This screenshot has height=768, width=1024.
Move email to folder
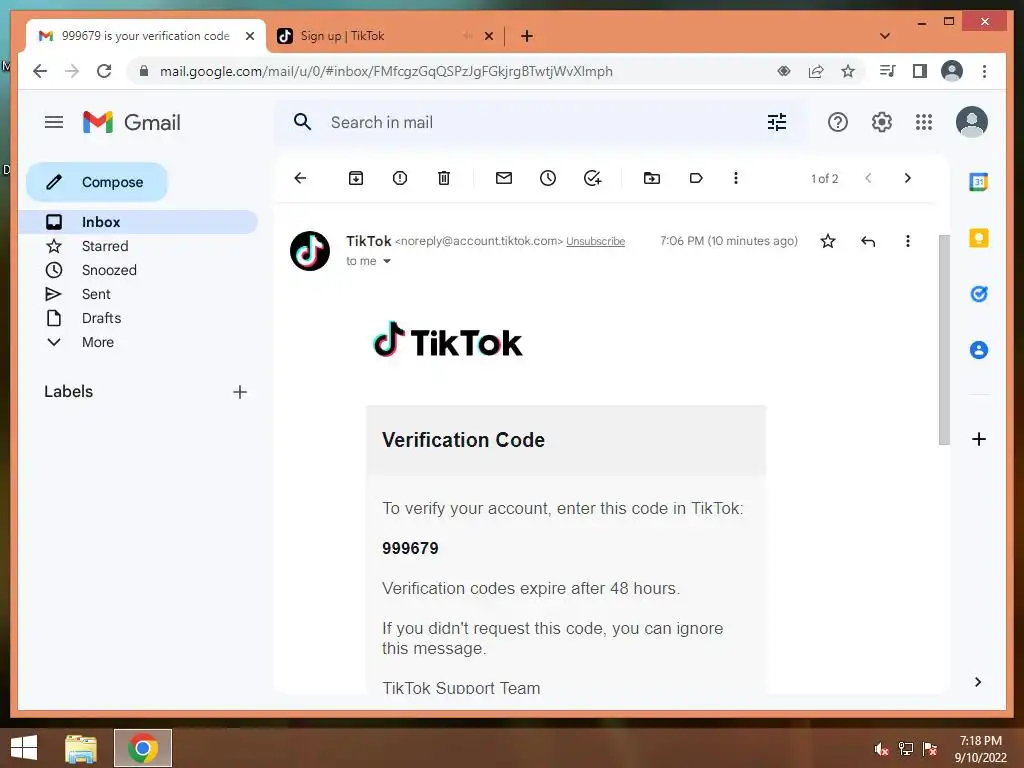pyautogui.click(x=652, y=178)
